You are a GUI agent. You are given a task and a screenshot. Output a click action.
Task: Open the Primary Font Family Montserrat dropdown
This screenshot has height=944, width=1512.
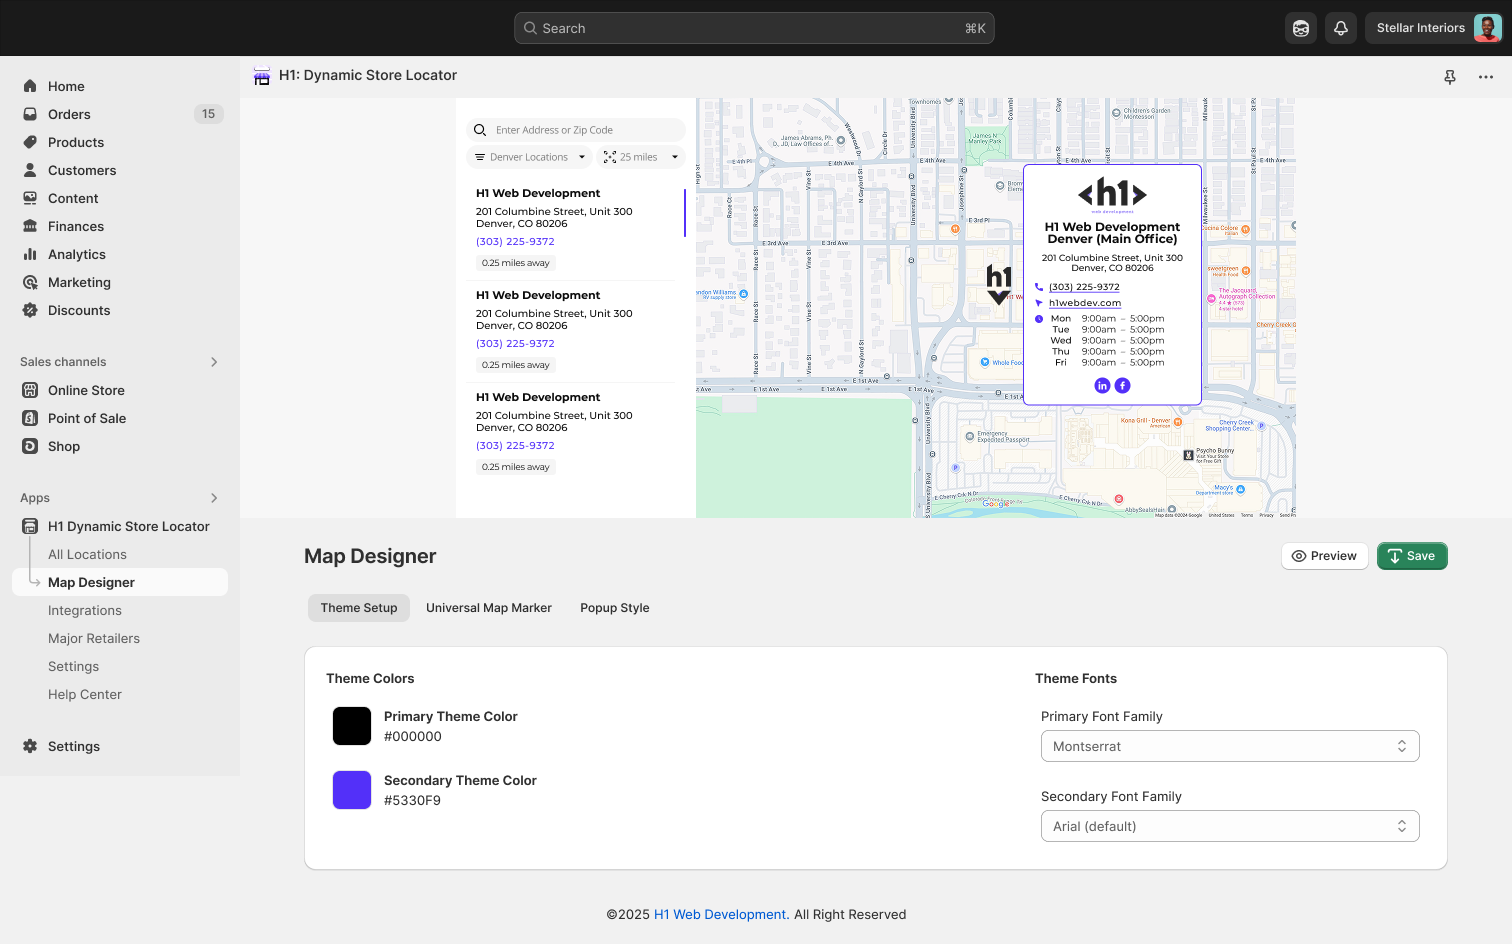pos(1230,746)
